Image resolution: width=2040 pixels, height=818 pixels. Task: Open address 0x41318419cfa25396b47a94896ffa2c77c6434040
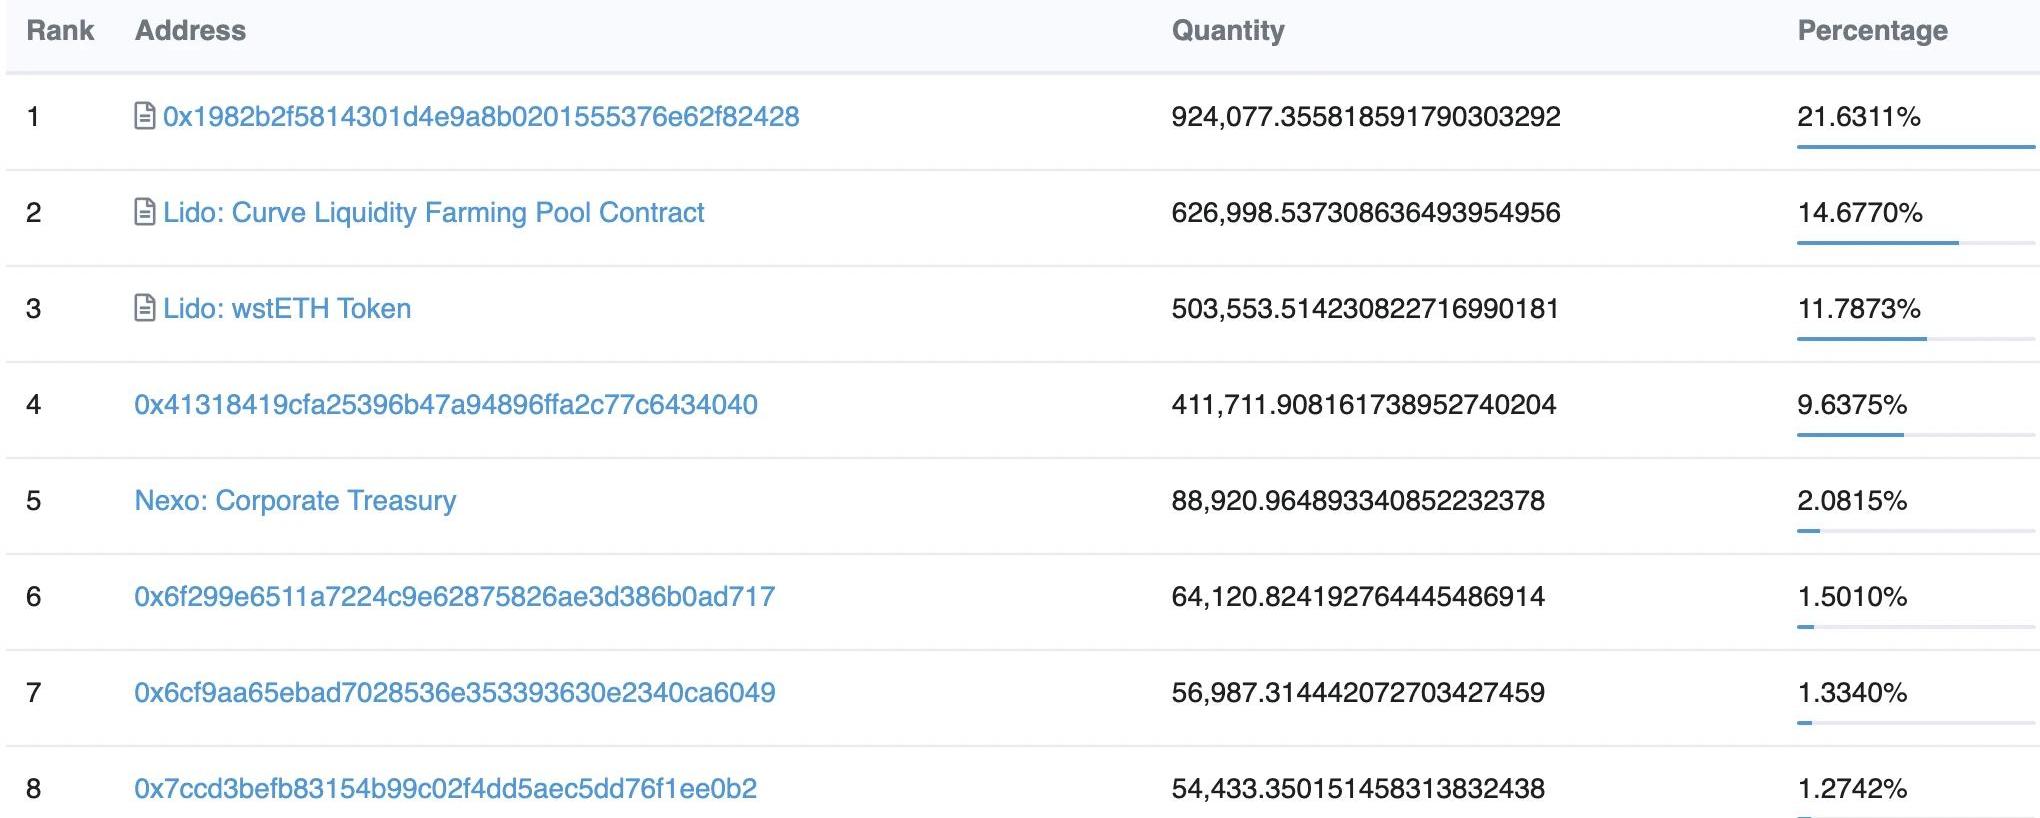[x=445, y=405]
